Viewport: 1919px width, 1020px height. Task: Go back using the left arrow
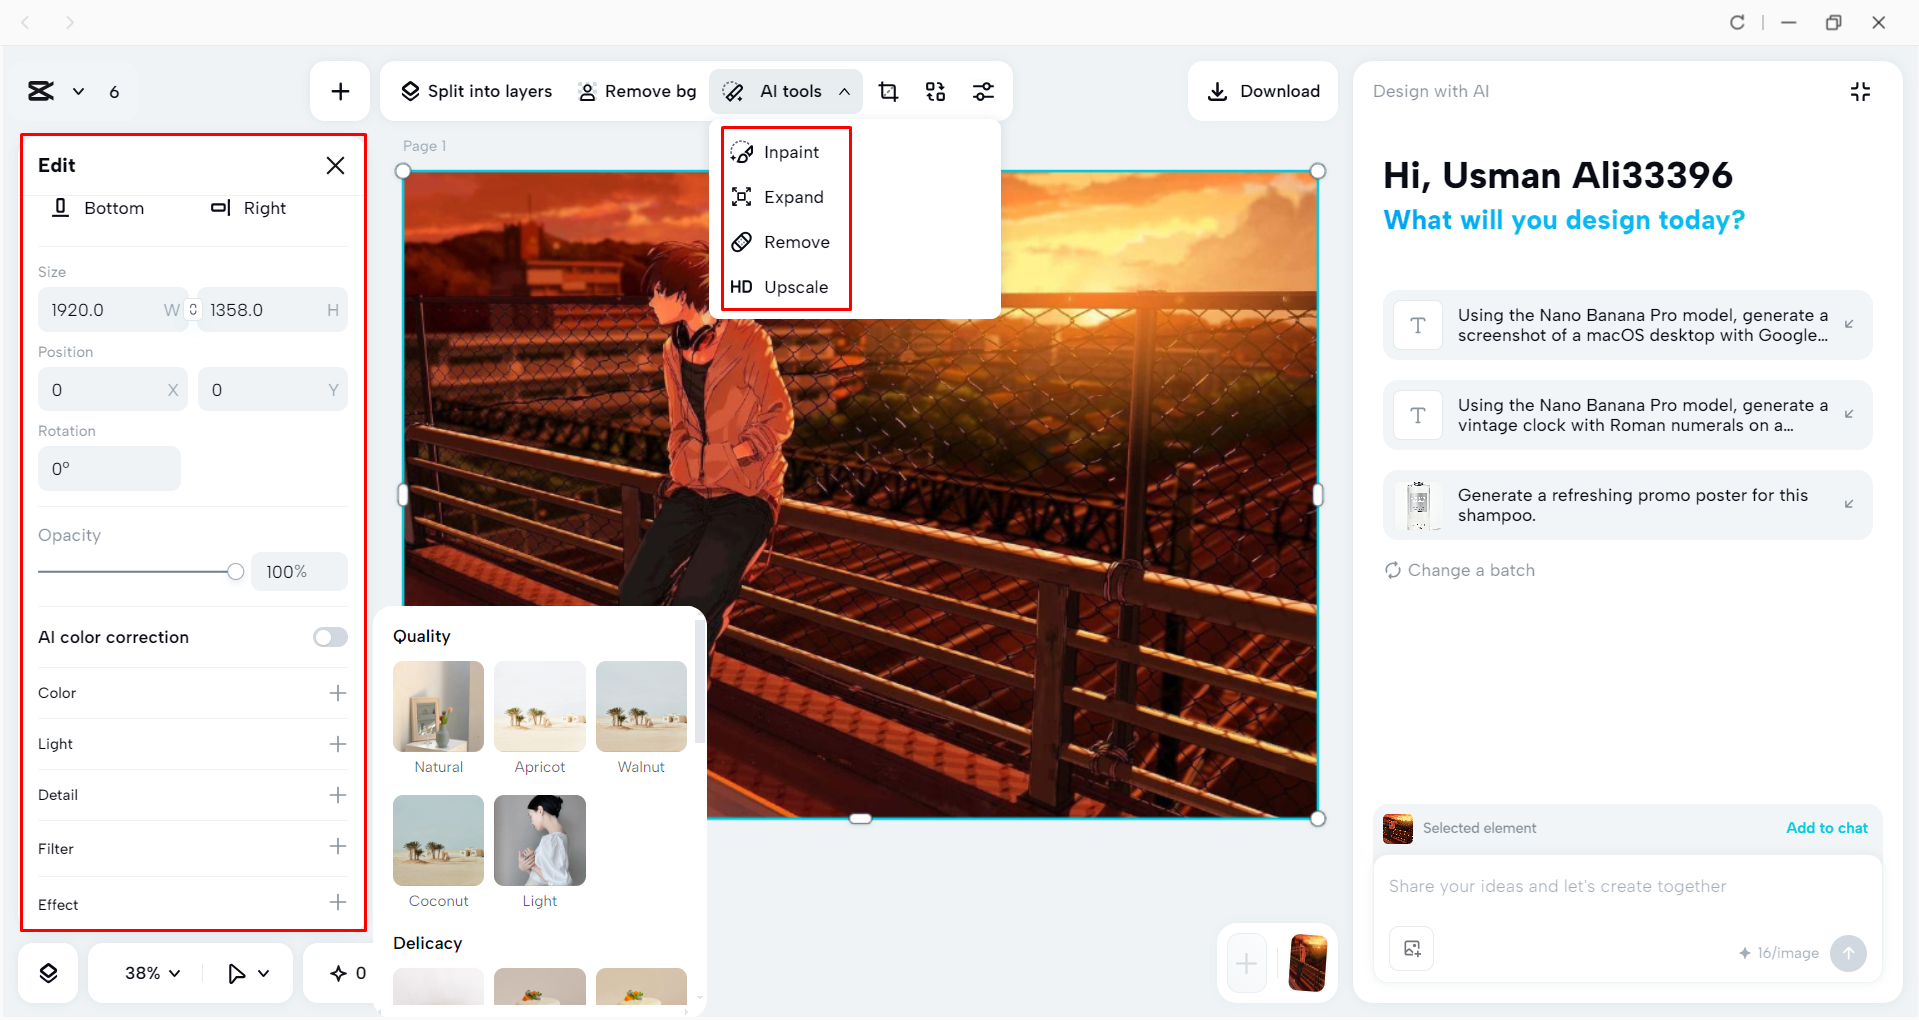pyautogui.click(x=26, y=22)
